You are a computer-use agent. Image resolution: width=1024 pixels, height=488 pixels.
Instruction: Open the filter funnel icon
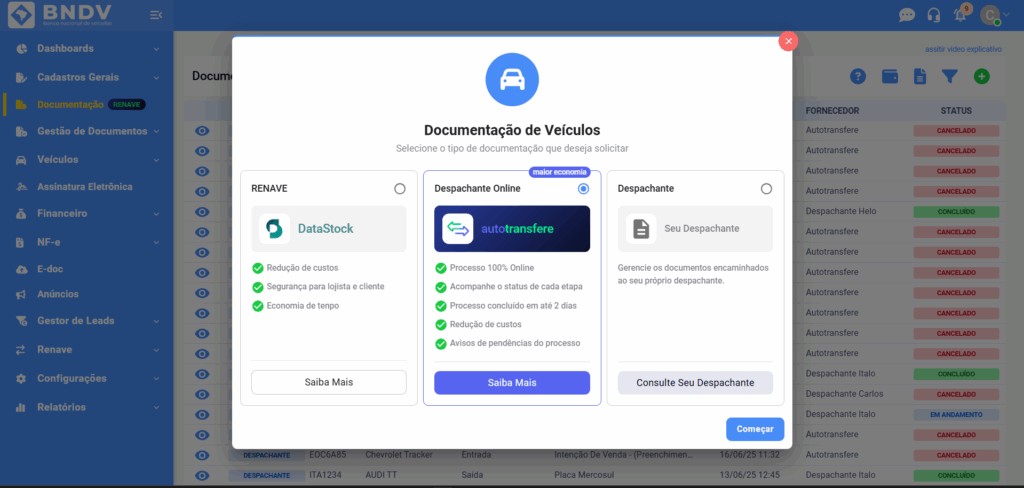(x=950, y=76)
